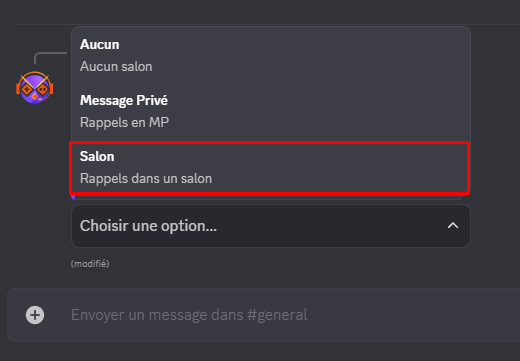Choose the red-highlighted Salon reminder entry
This screenshot has width=520, height=361.
[x=270, y=168]
